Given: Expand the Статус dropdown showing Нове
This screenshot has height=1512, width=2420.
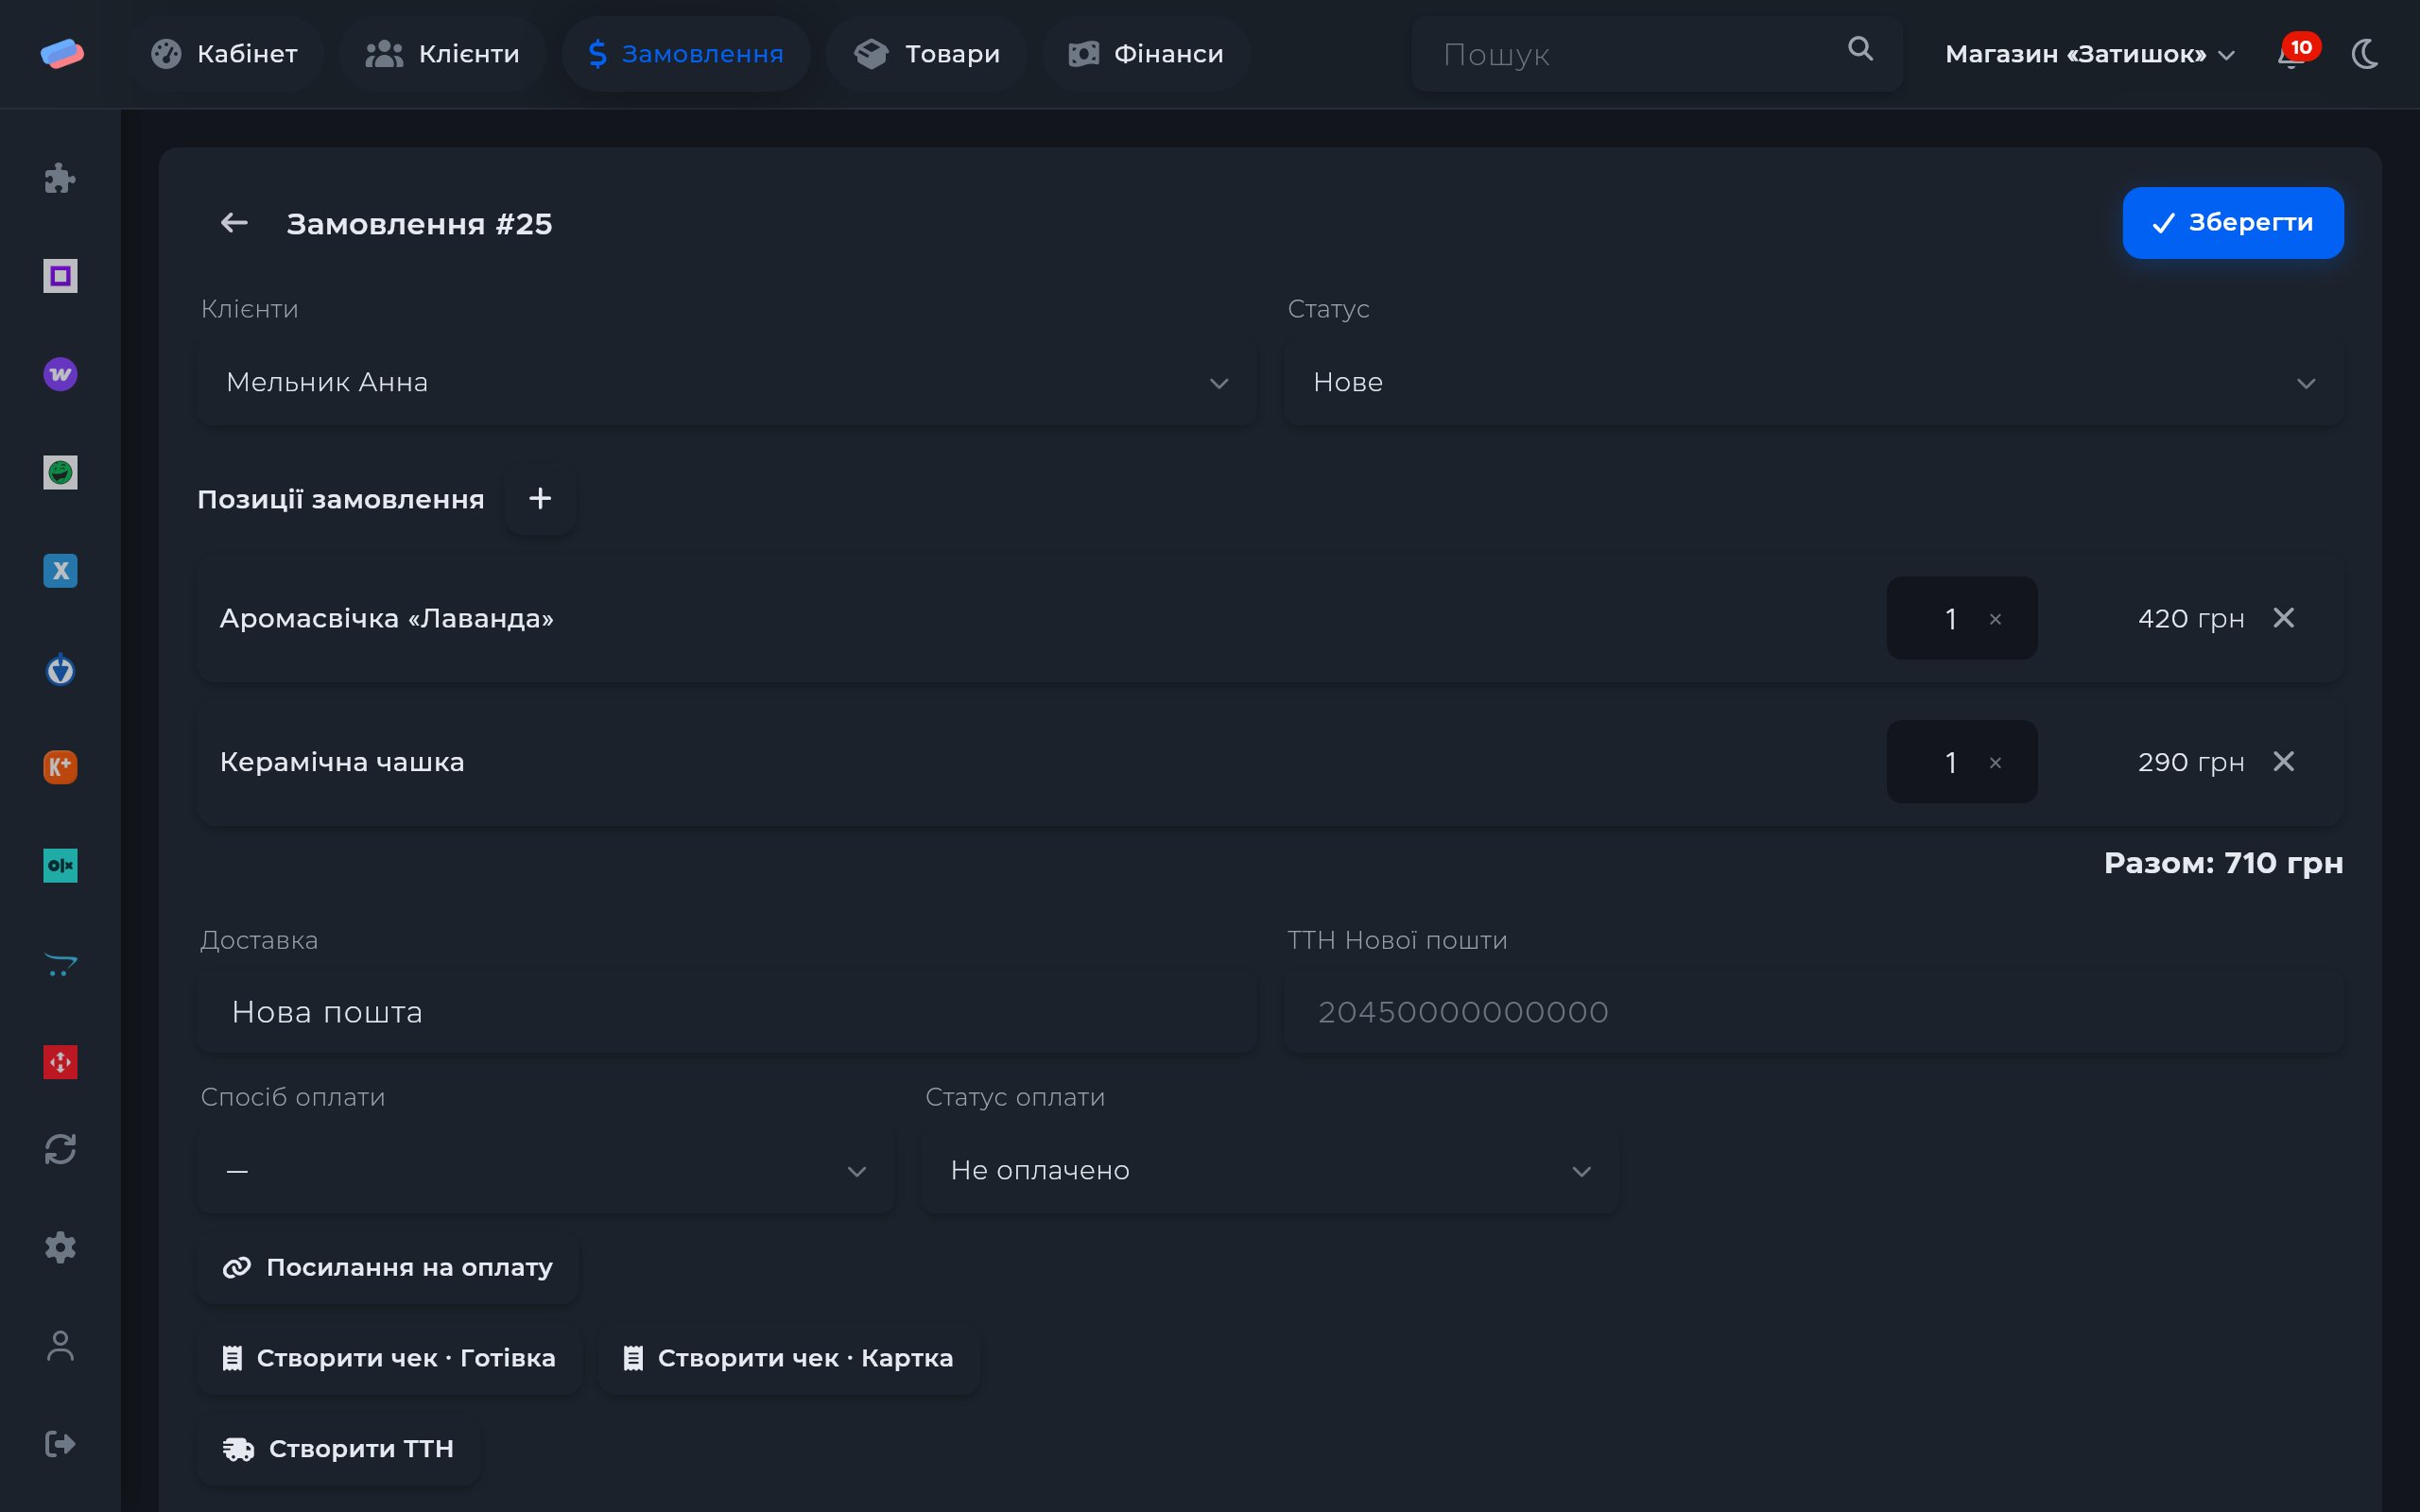Looking at the screenshot, I should [x=1813, y=383].
